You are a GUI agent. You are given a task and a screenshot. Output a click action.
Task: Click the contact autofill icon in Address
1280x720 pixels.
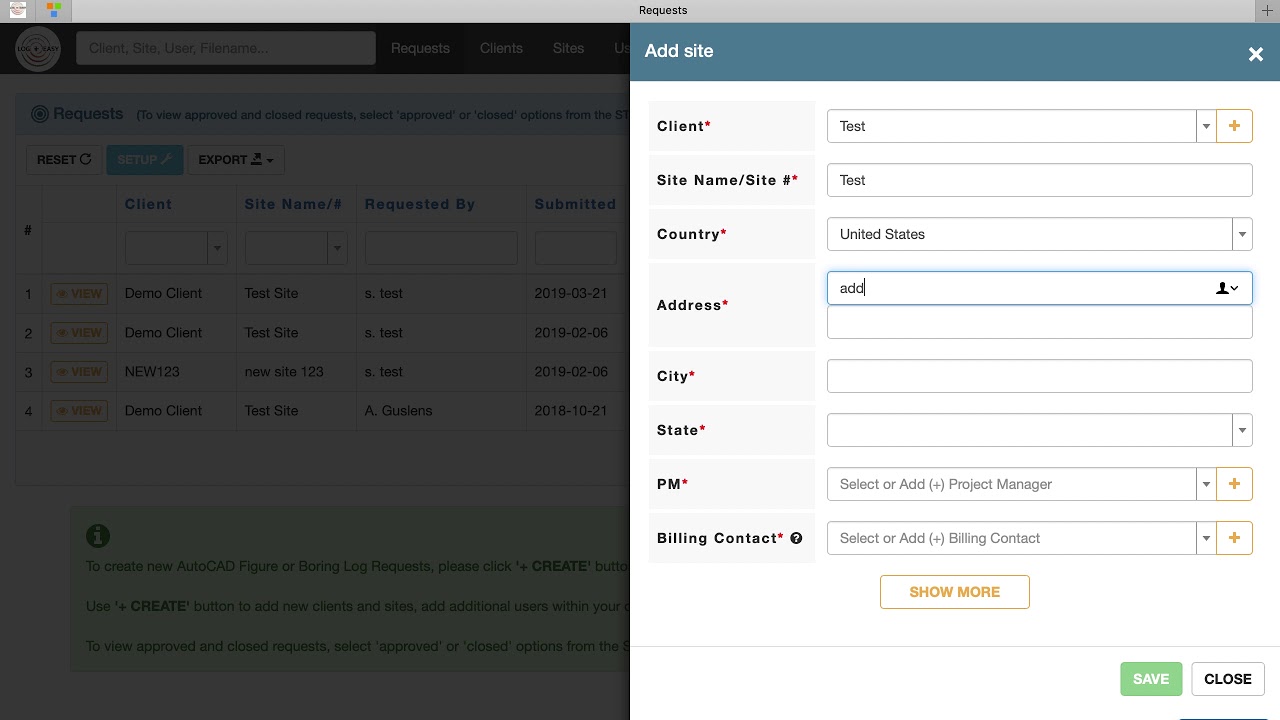click(x=1227, y=288)
